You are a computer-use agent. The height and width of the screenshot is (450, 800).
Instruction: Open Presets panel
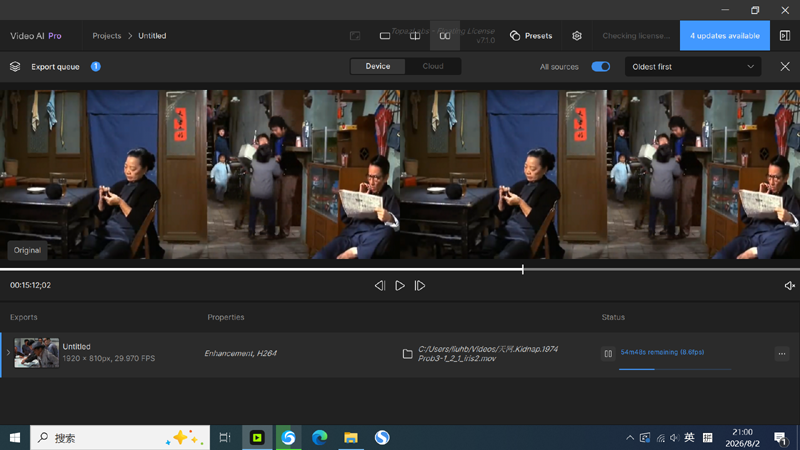[531, 36]
